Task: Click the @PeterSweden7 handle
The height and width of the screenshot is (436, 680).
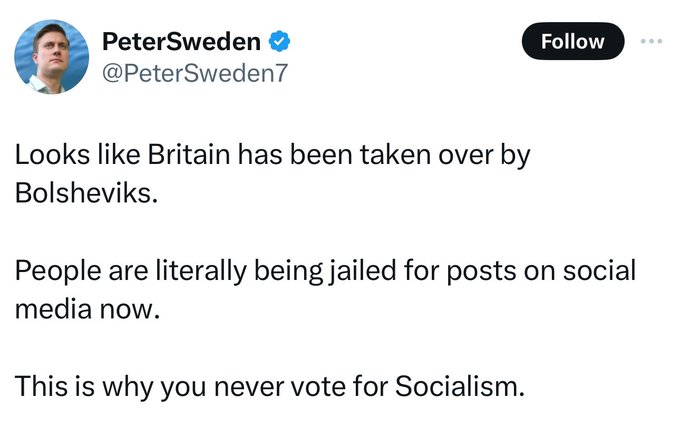Action: click(194, 73)
